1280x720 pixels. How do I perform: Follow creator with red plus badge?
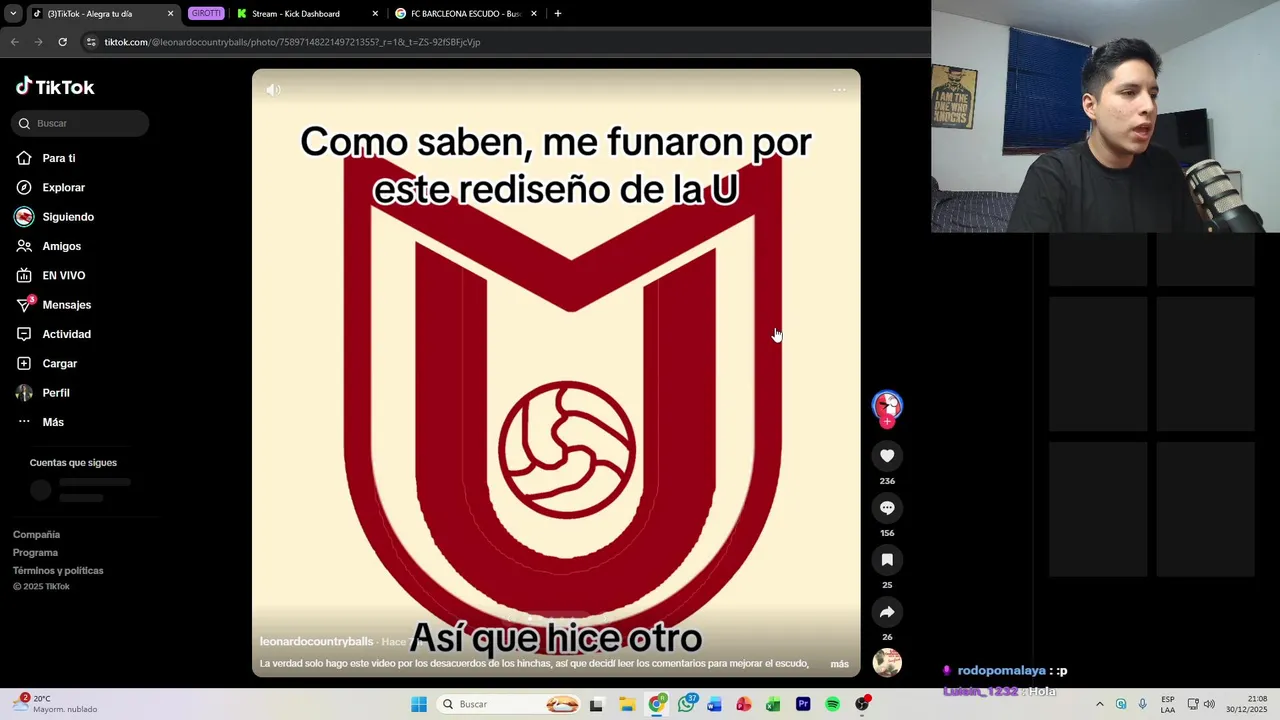coord(887,422)
